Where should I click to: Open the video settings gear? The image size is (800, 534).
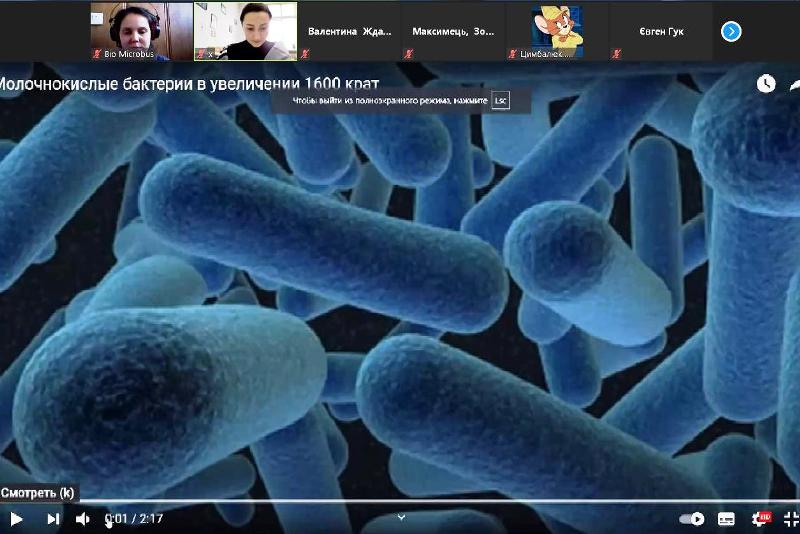coord(761,519)
